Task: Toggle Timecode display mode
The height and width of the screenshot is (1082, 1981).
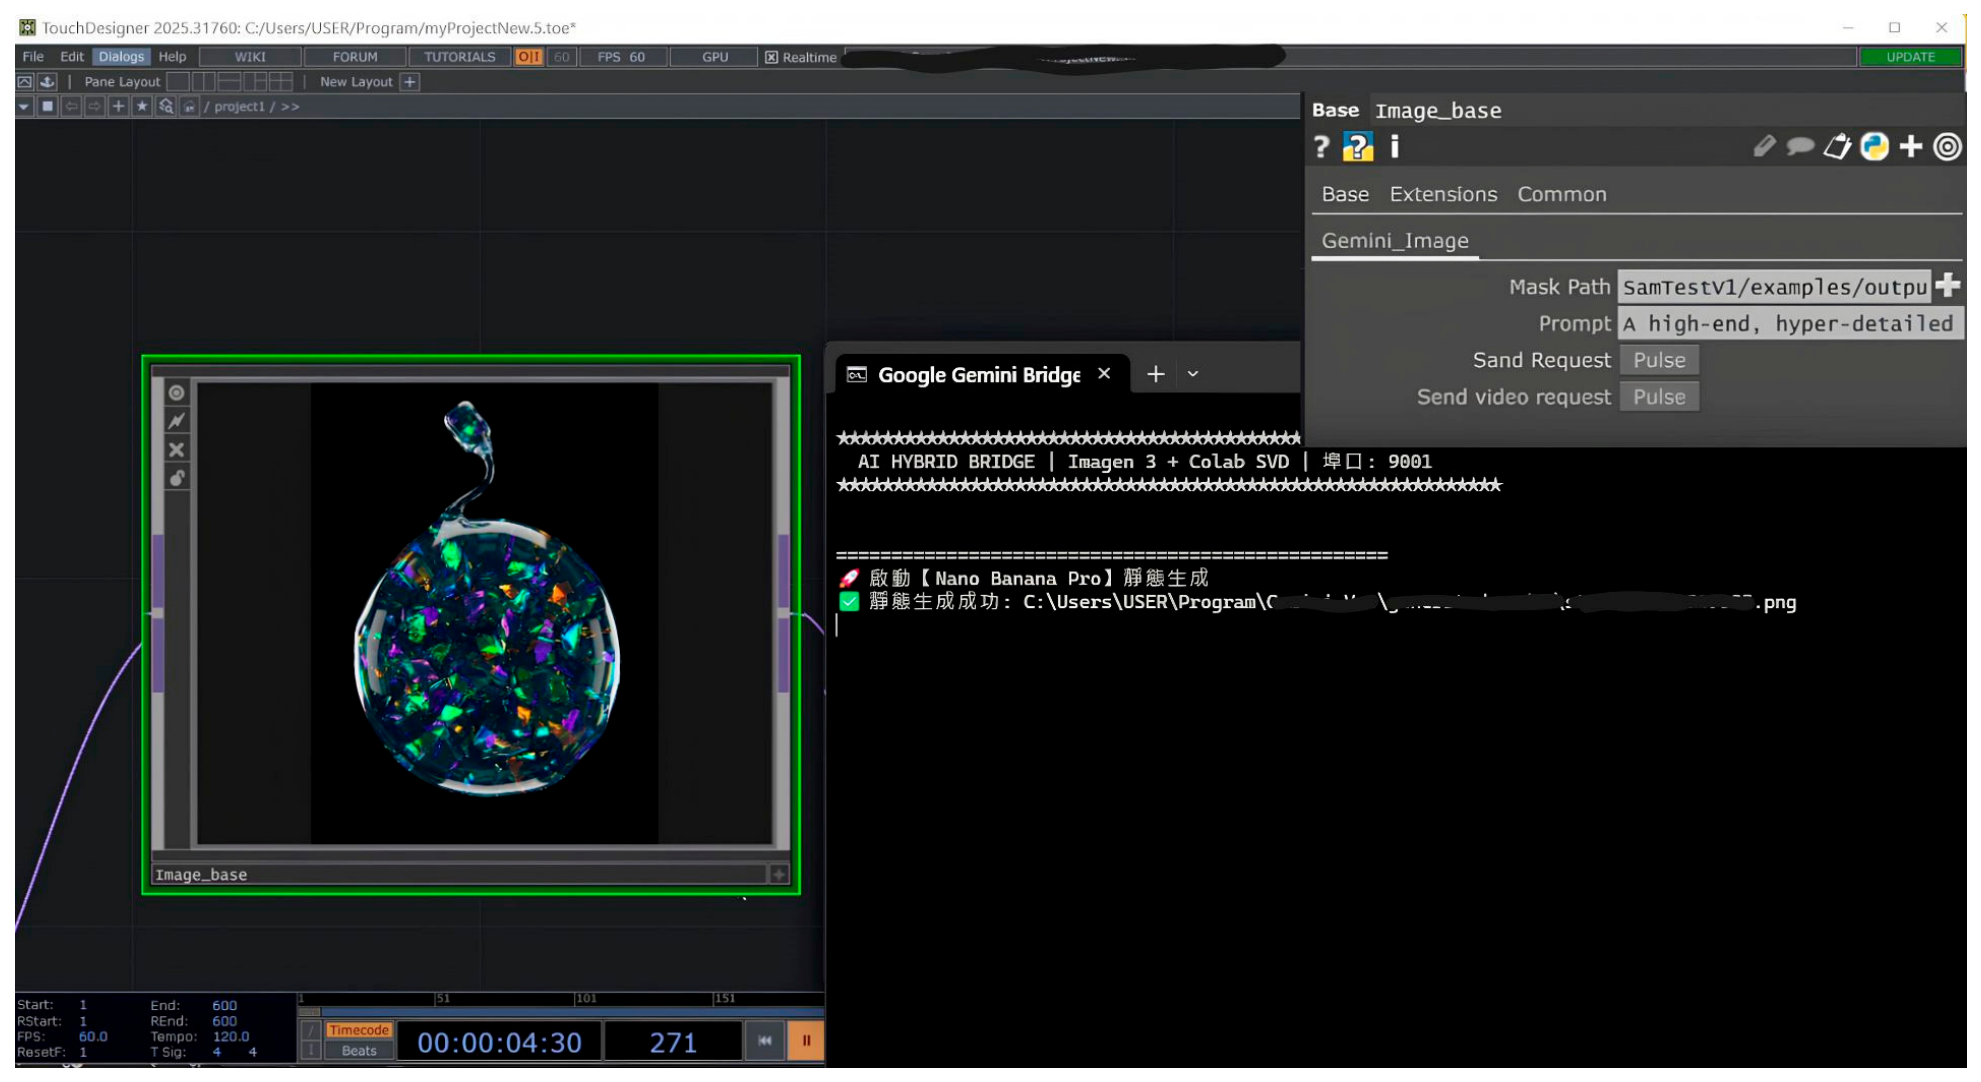Action: pyautogui.click(x=359, y=1030)
